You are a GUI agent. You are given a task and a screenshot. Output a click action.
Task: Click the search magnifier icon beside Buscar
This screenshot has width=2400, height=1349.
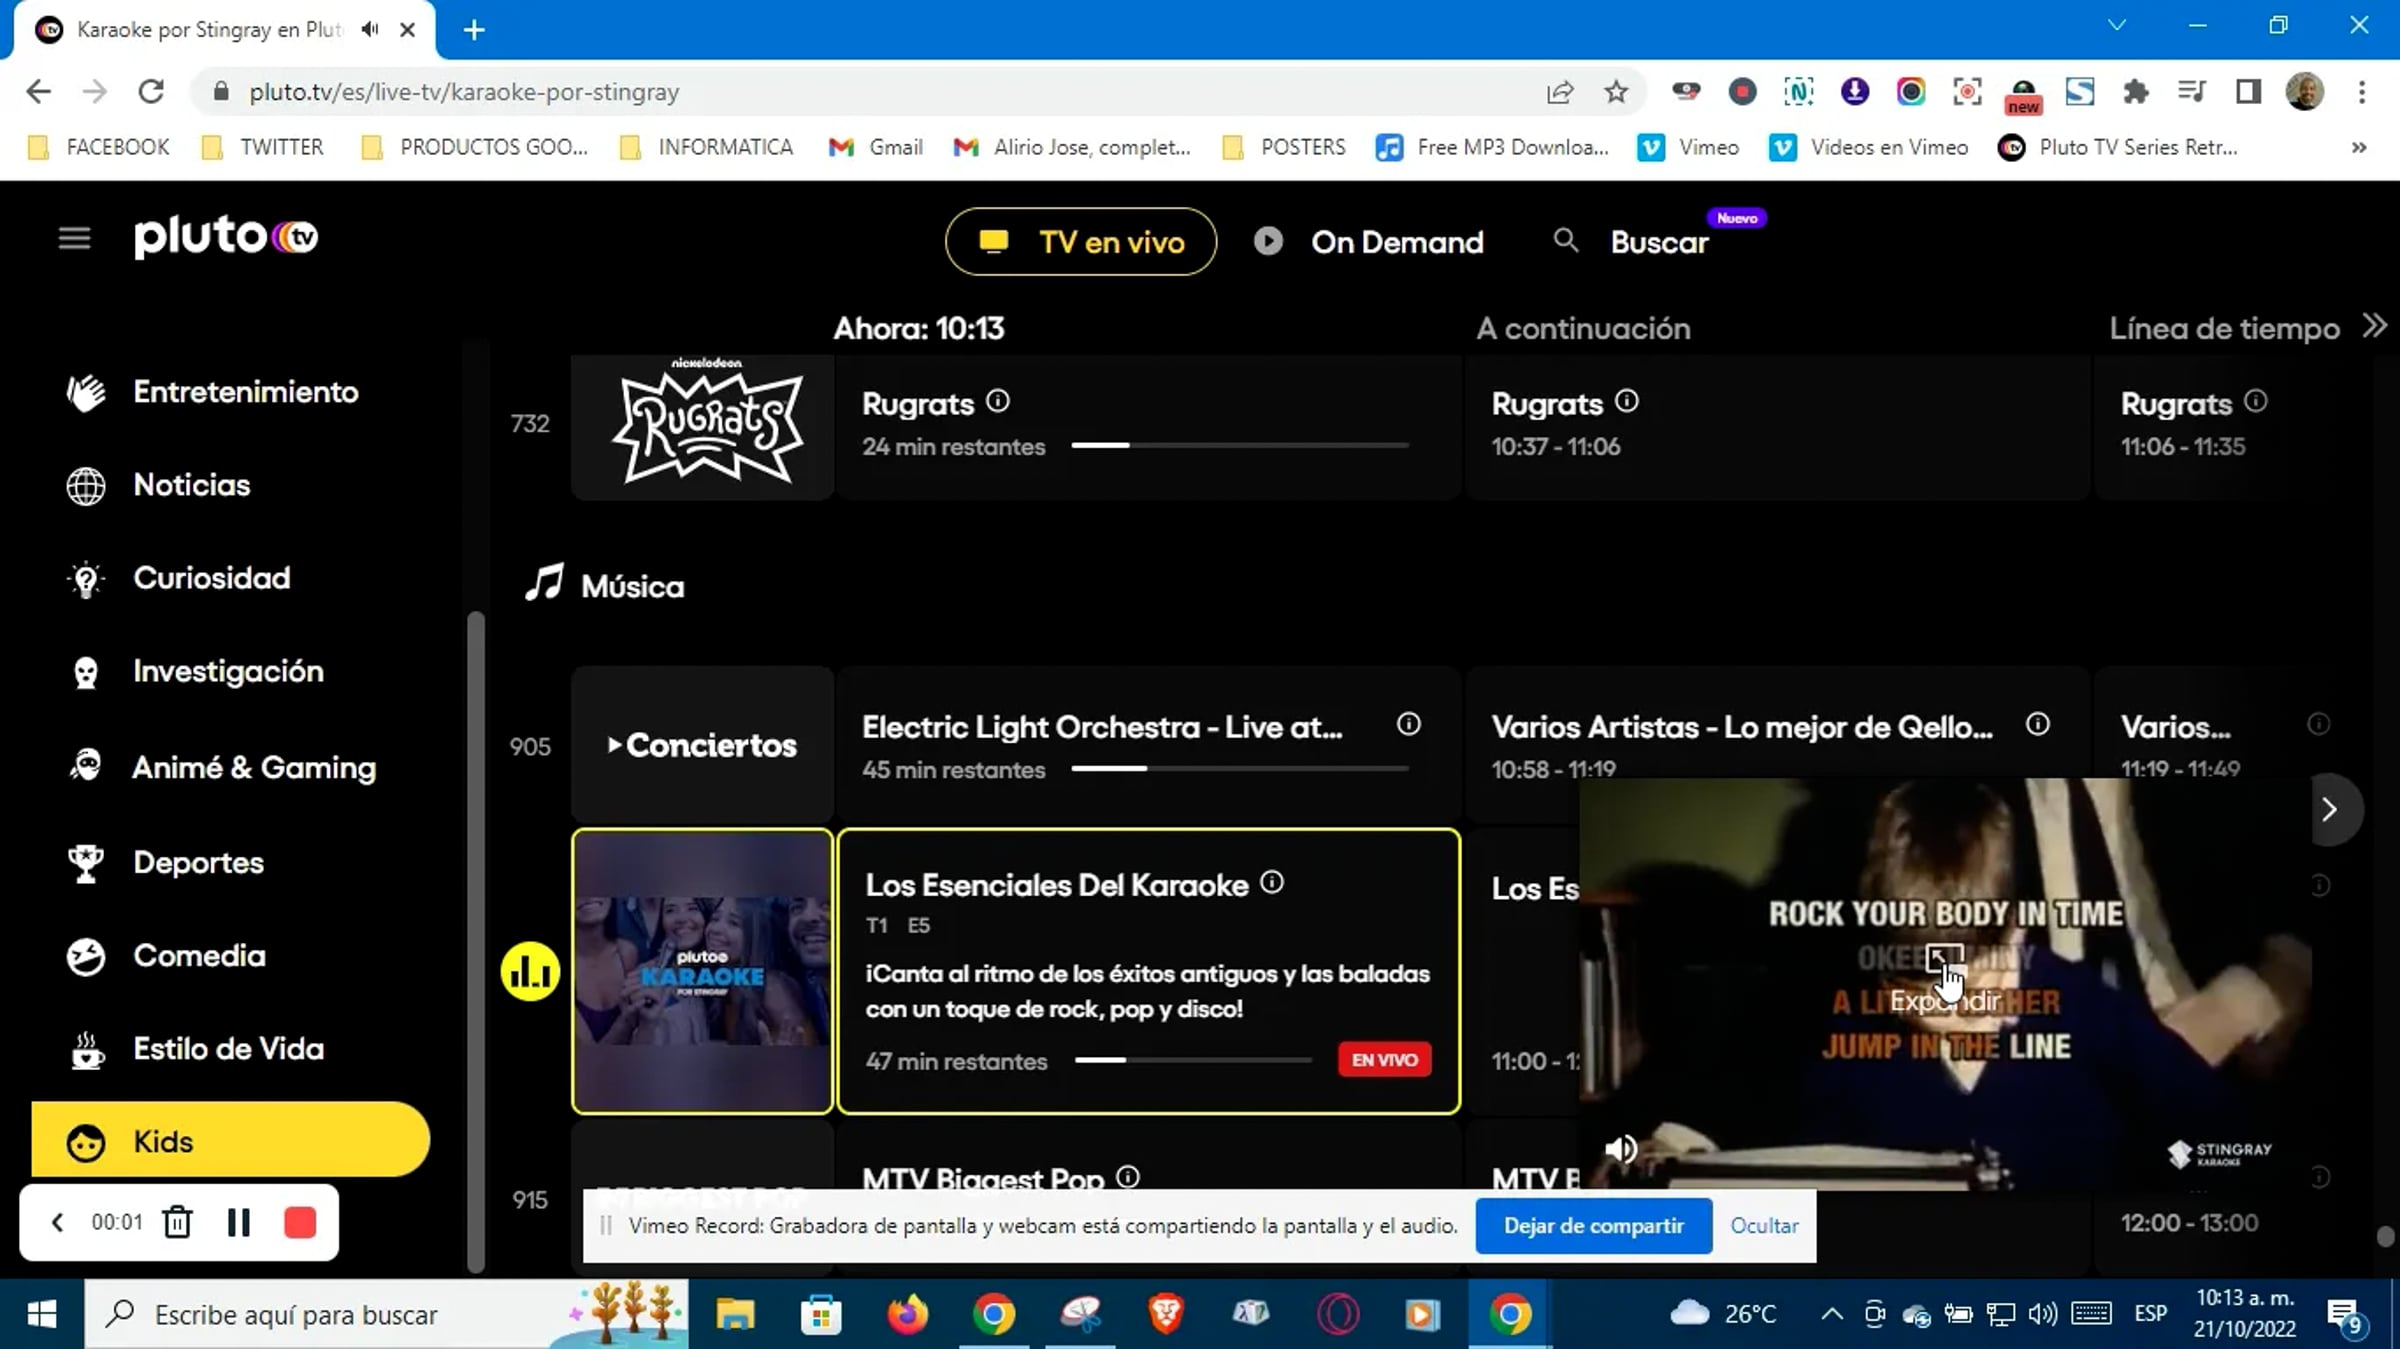[1566, 241]
